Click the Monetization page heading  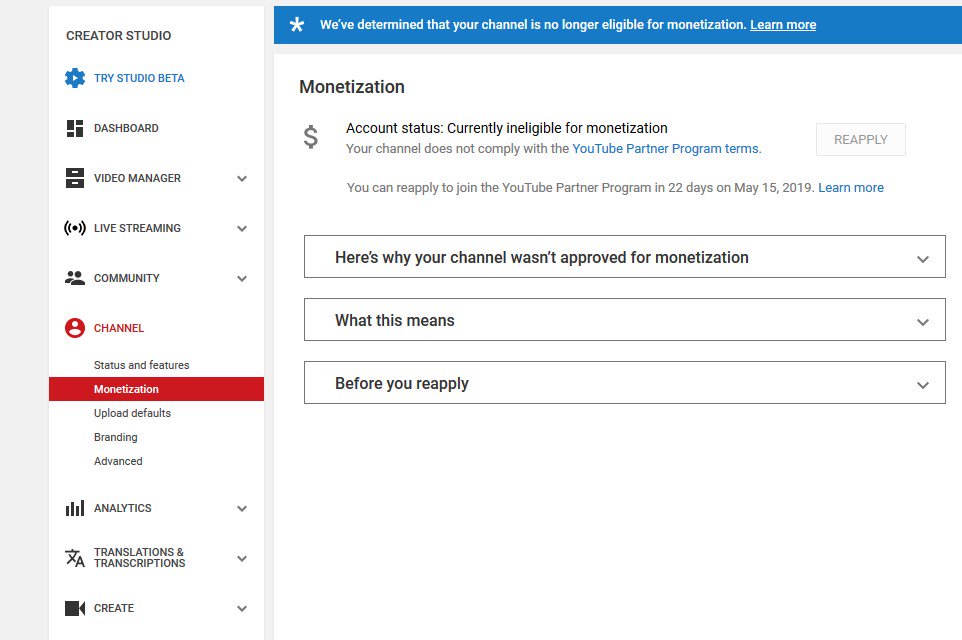pos(352,87)
